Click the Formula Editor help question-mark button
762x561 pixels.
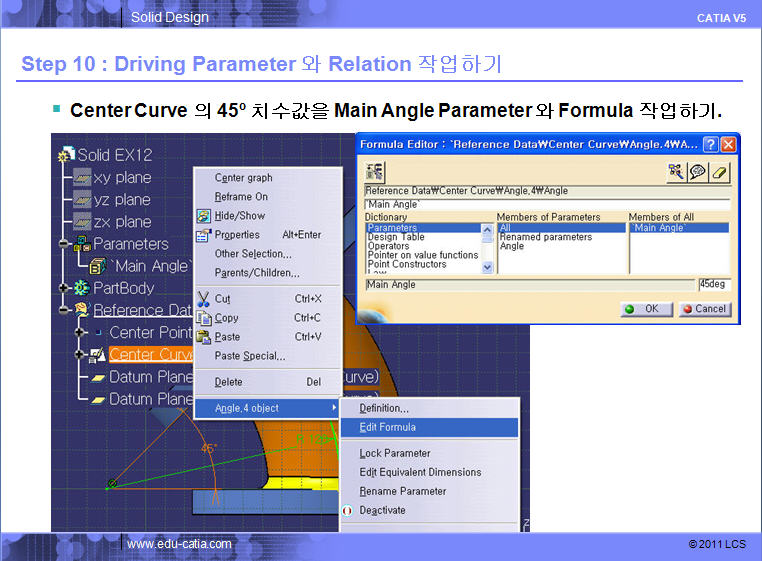[x=710, y=144]
